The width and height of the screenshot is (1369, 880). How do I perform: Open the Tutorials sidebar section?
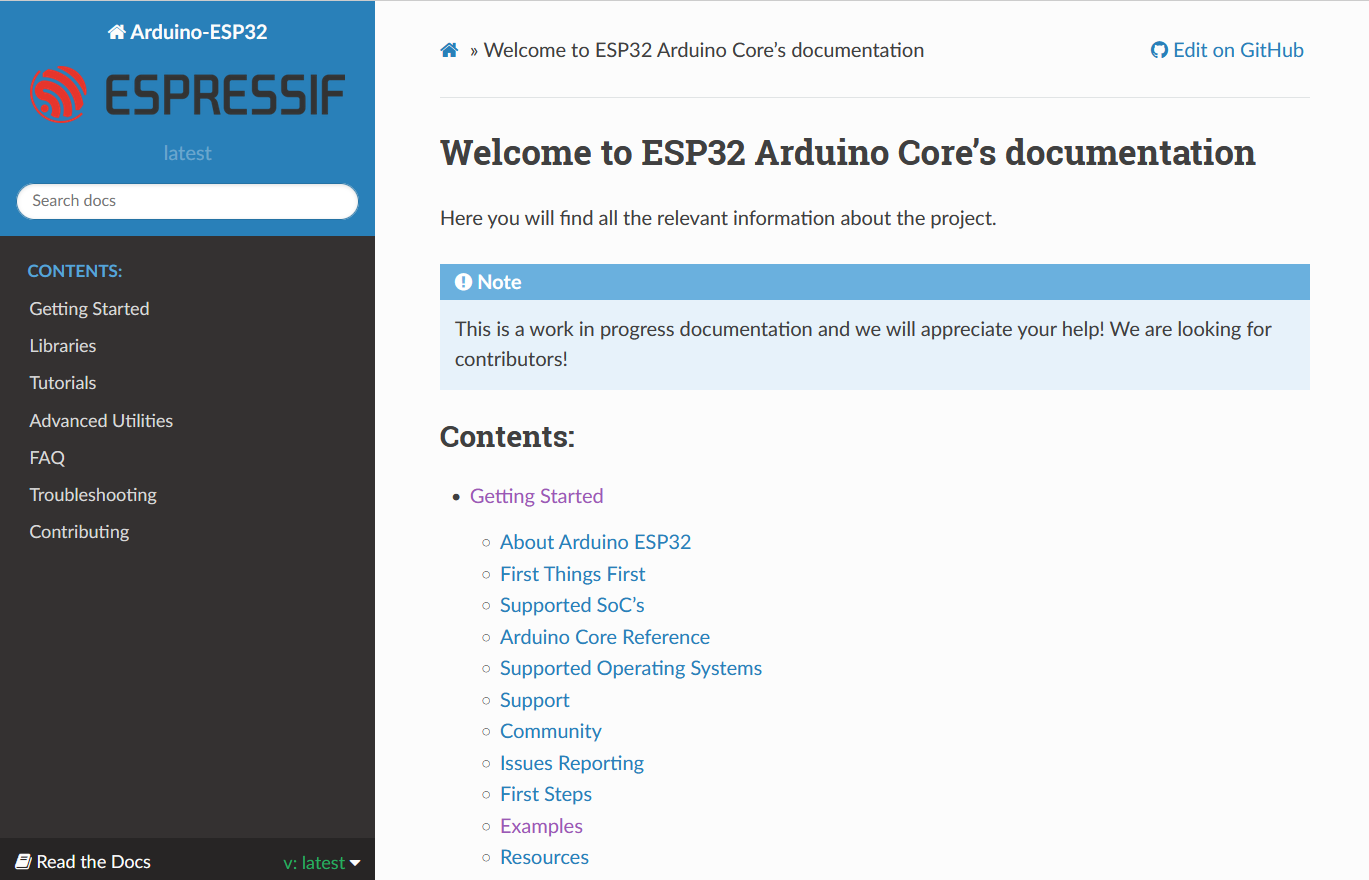point(63,382)
